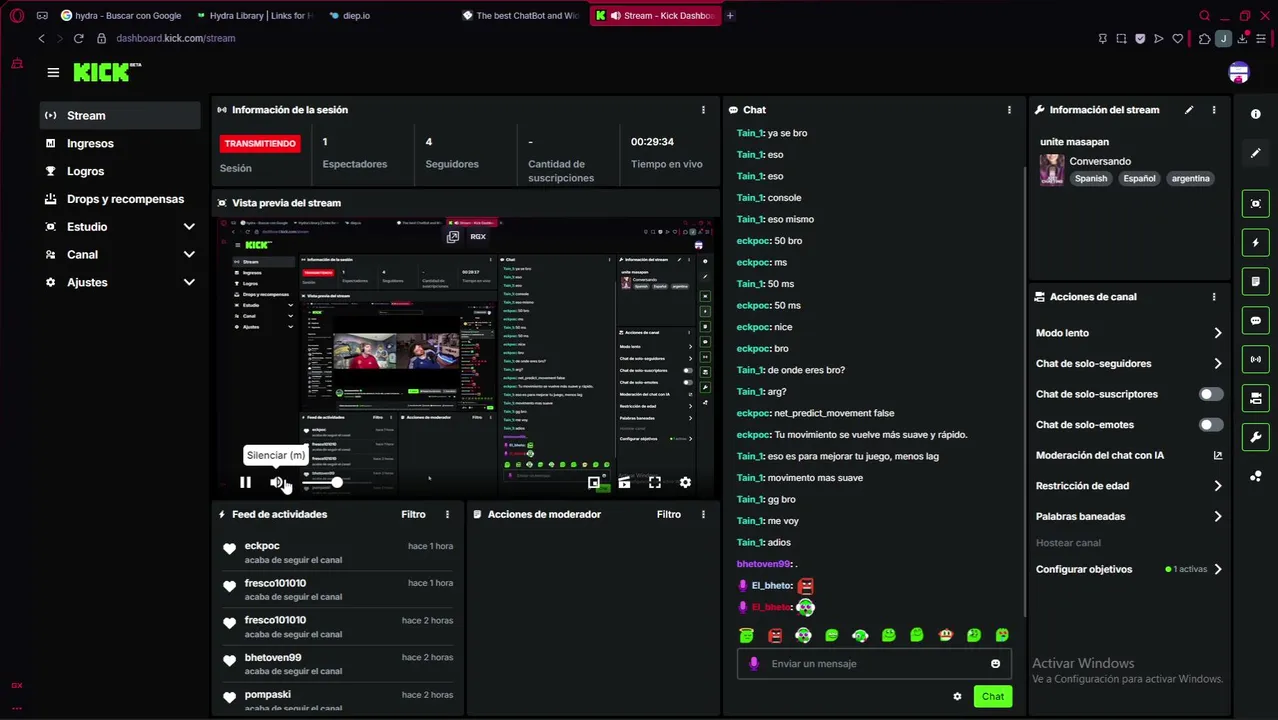Viewport: 1278px width, 720px height.
Task: Toggle the wrench widget in right sidebar
Action: pyautogui.click(x=1256, y=437)
